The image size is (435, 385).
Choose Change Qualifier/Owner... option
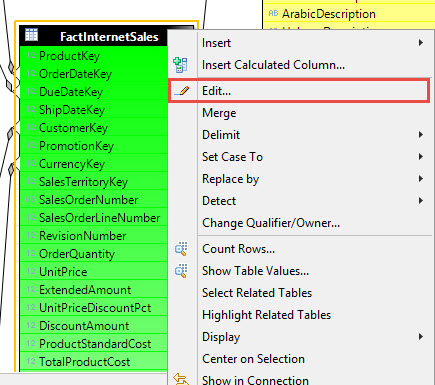[x=300, y=223]
